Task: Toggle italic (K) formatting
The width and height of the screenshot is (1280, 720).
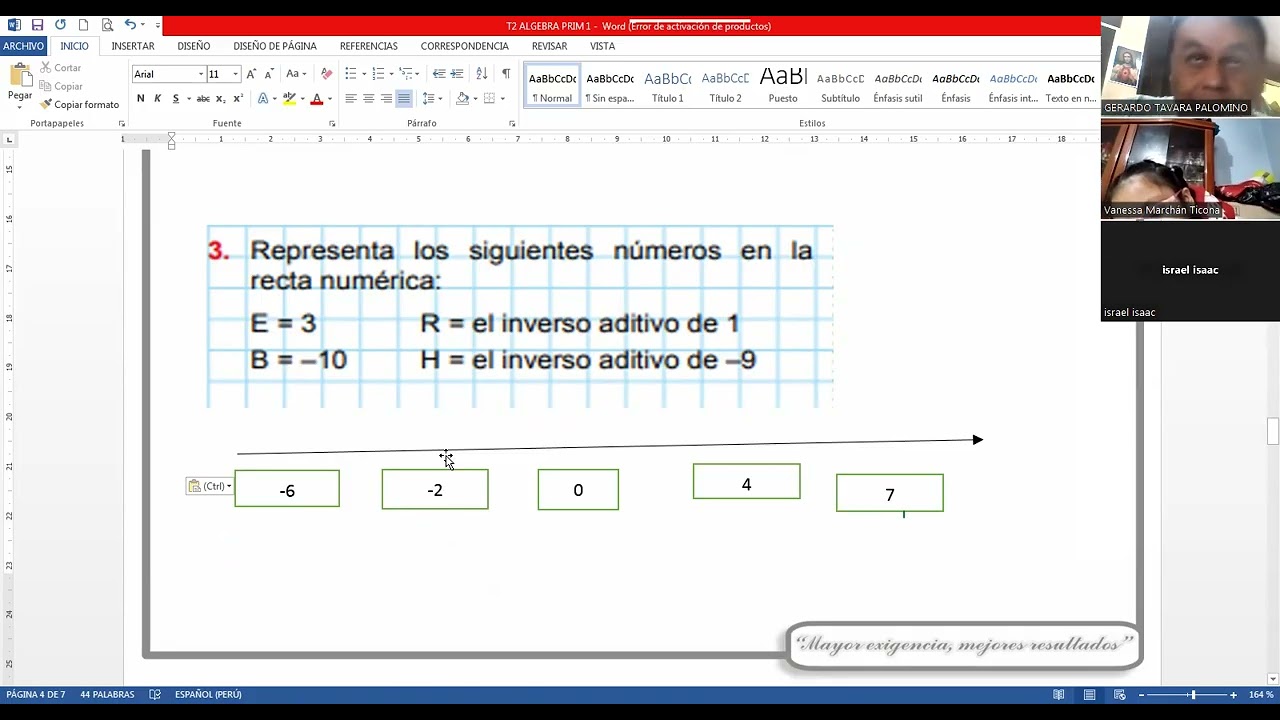Action: tap(158, 98)
